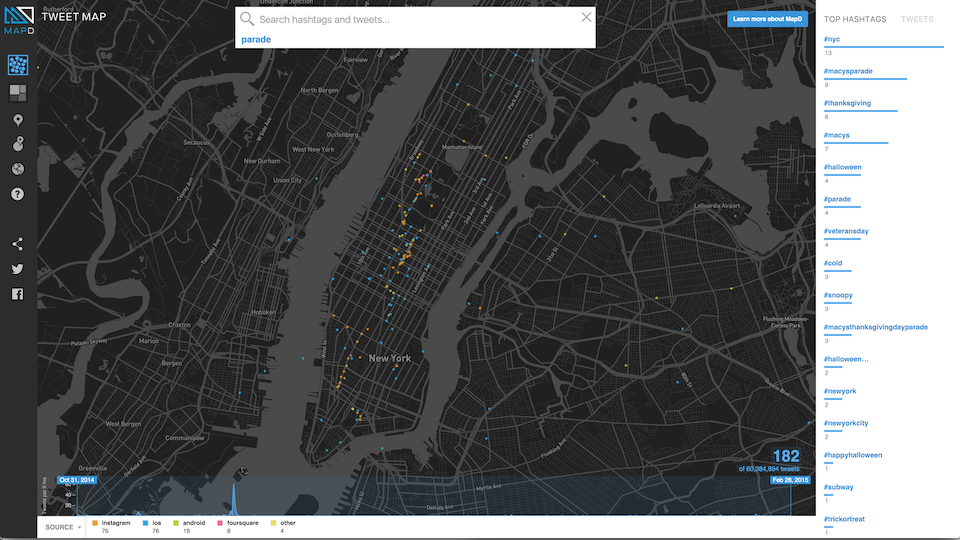The width and height of the screenshot is (960, 540).
Task: Click the foursquare pink color swatch
Action: (x=220, y=523)
